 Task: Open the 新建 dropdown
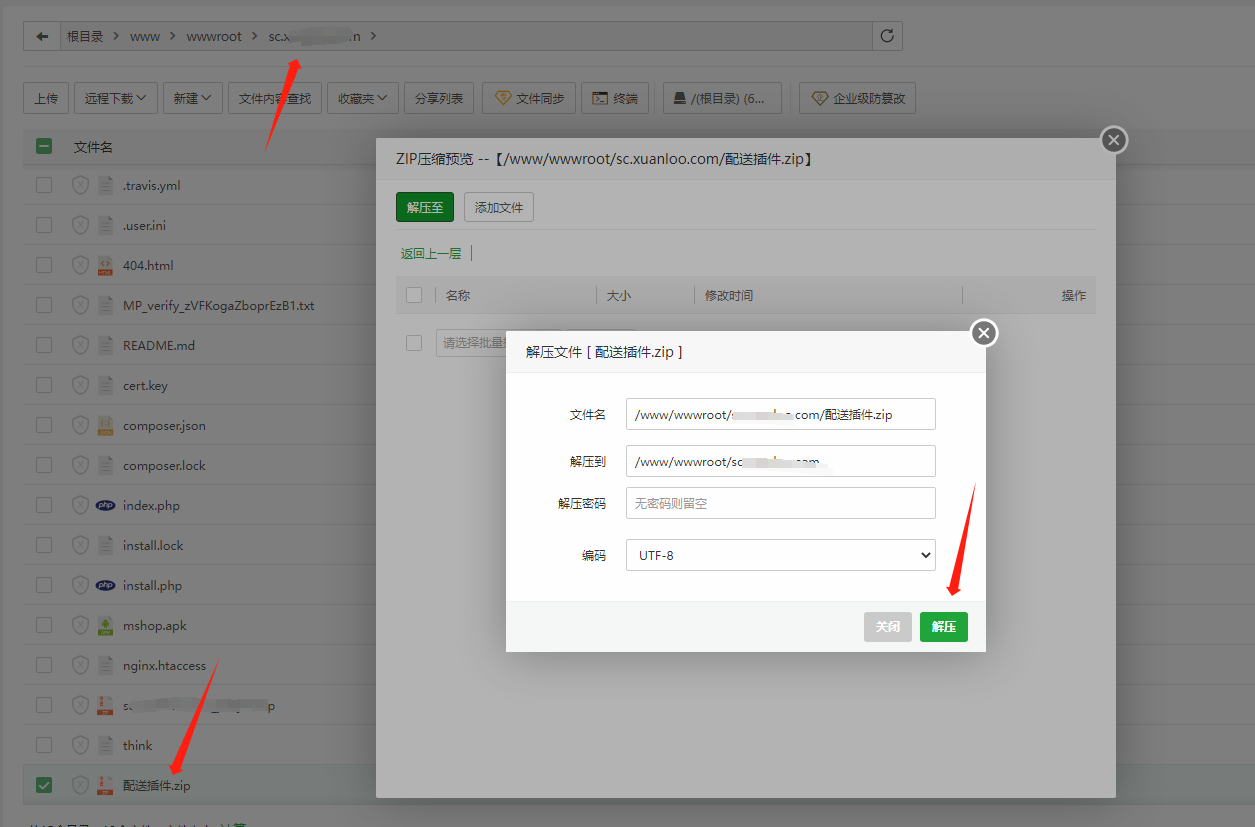pos(192,98)
